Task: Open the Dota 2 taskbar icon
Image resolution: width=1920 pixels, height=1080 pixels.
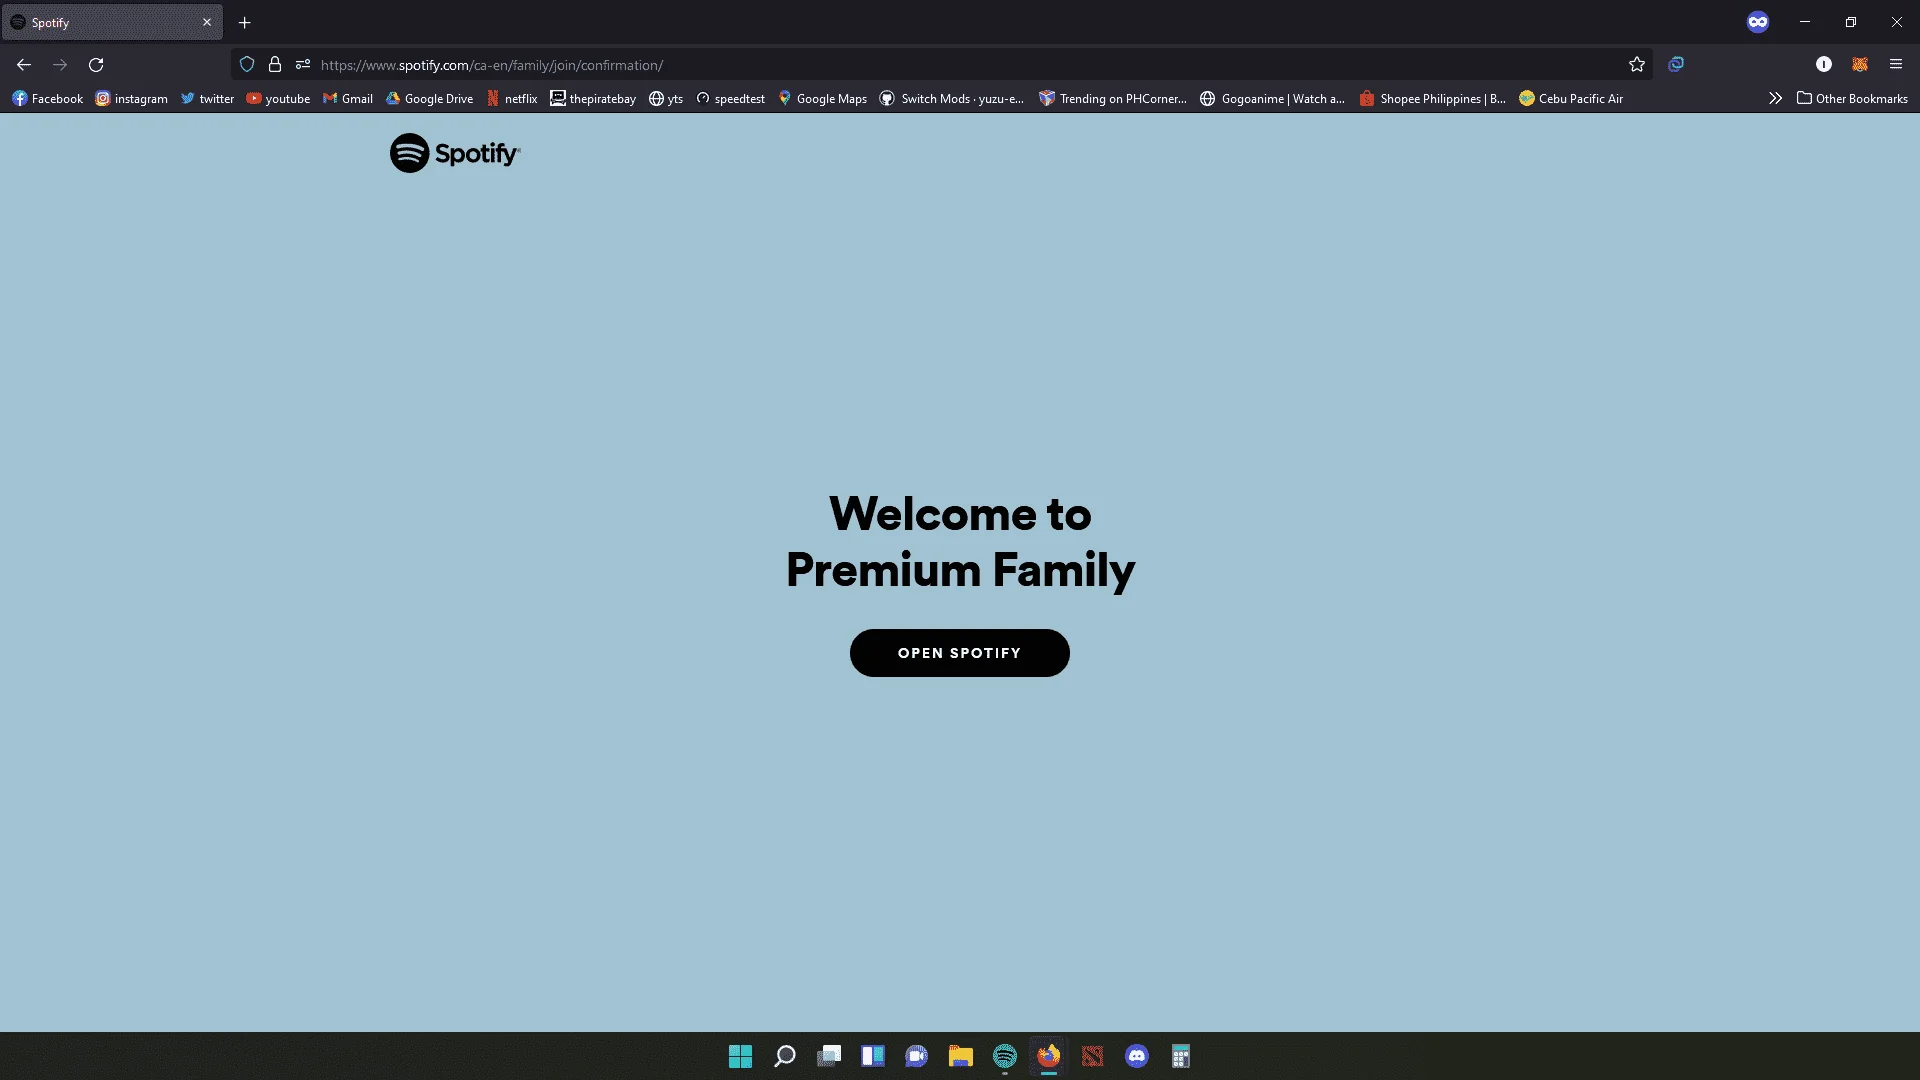Action: coord(1093,1056)
